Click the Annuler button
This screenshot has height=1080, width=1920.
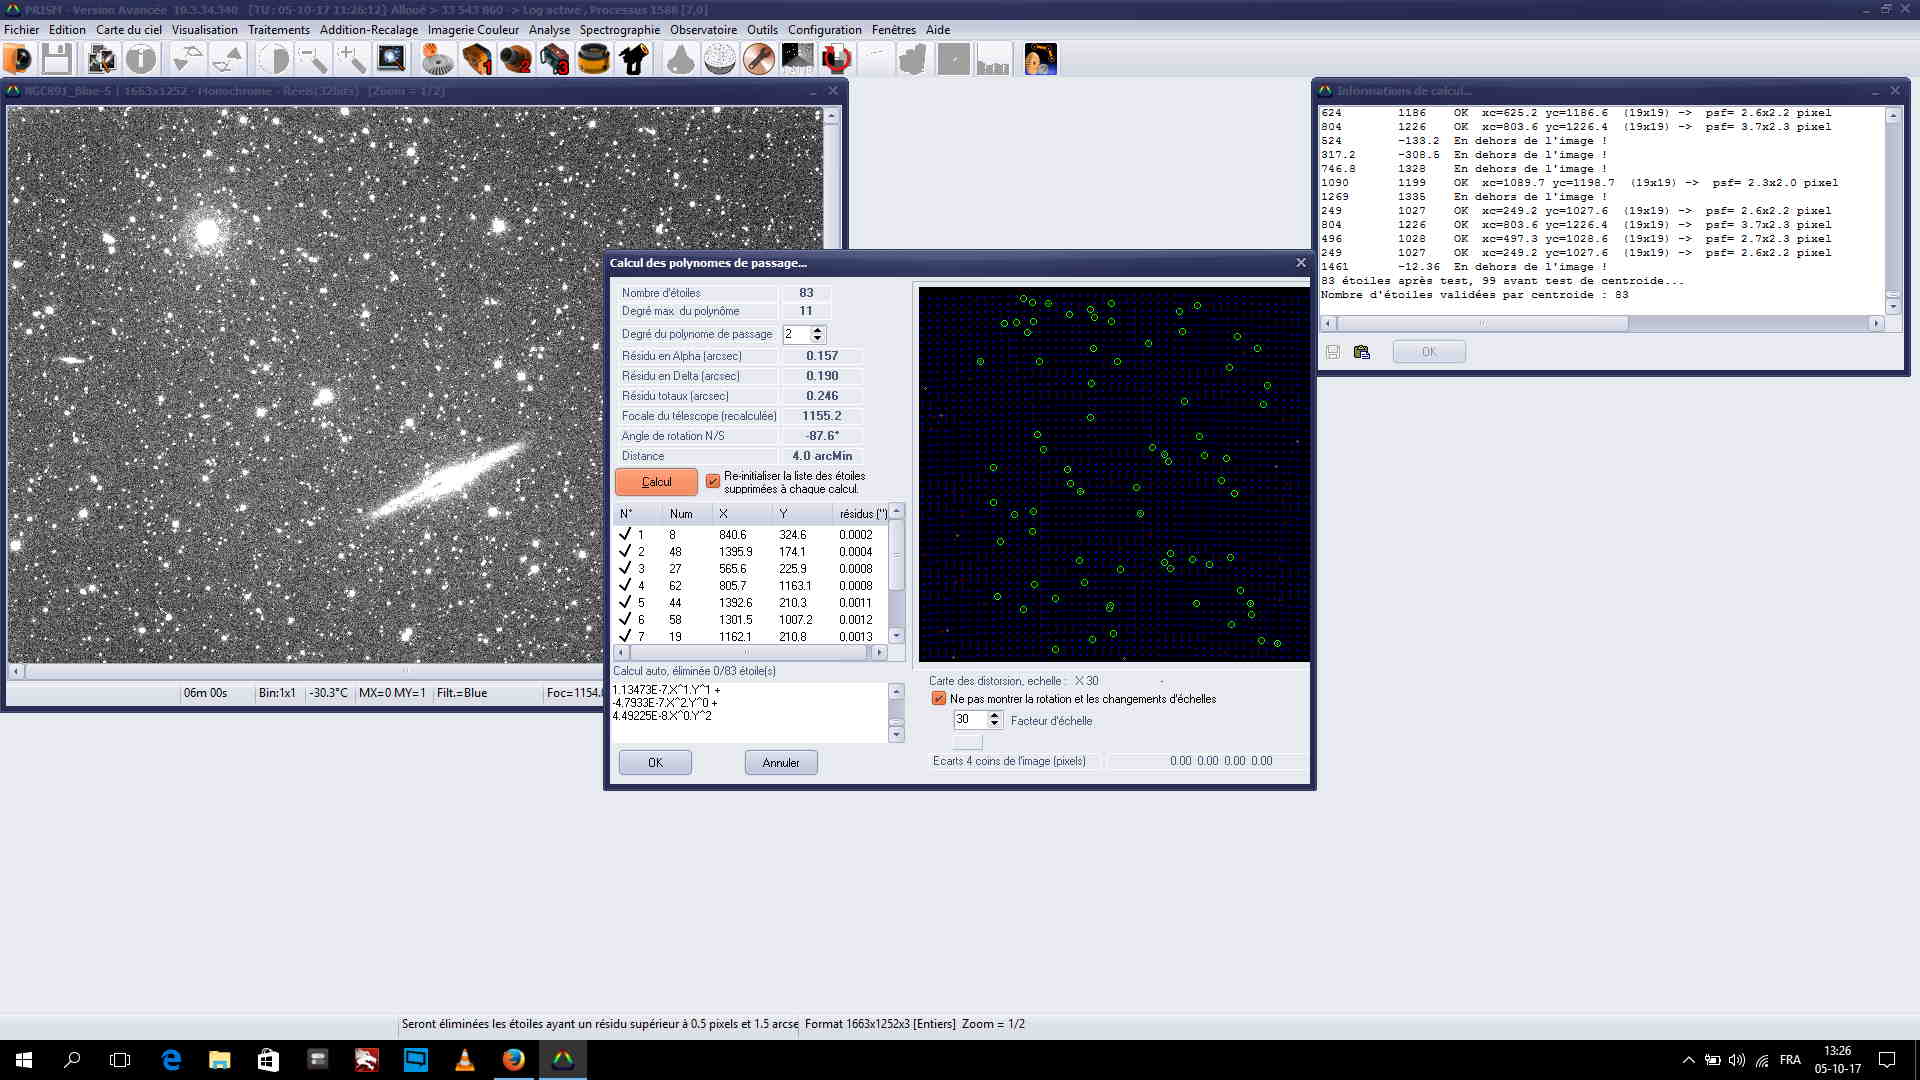pyautogui.click(x=780, y=763)
